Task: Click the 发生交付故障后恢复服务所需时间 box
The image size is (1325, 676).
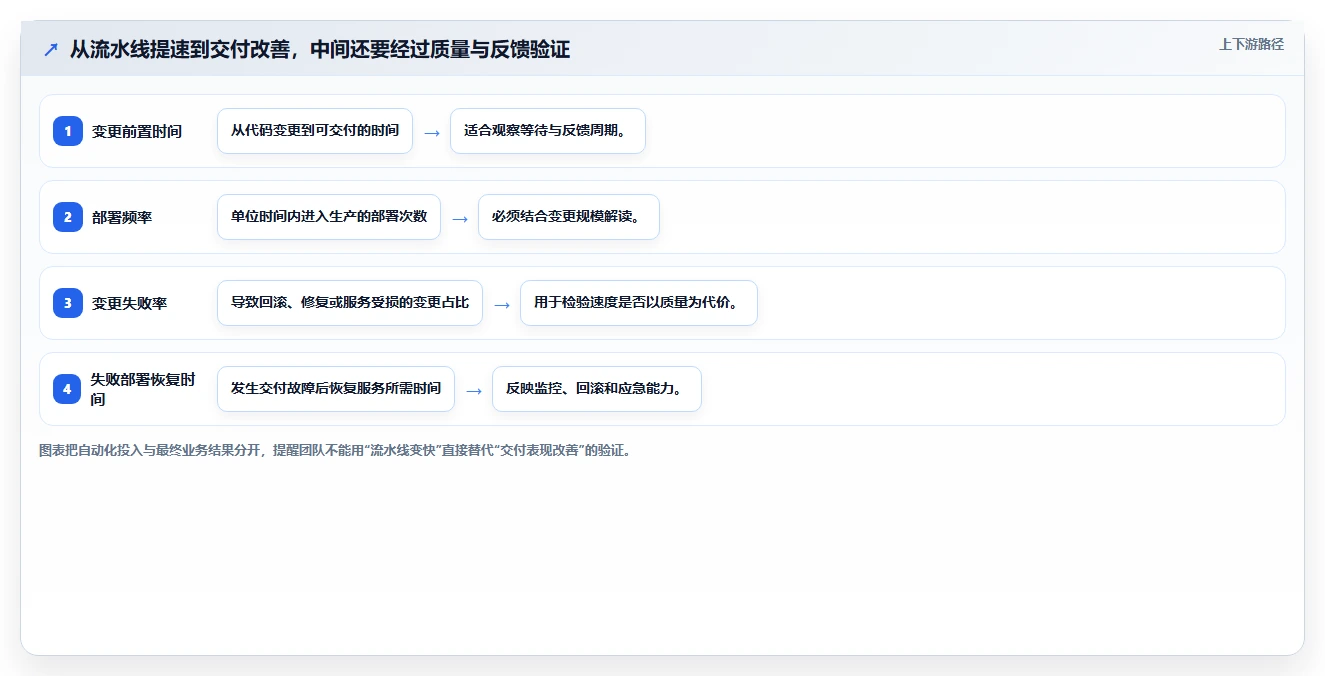Action: [x=336, y=389]
